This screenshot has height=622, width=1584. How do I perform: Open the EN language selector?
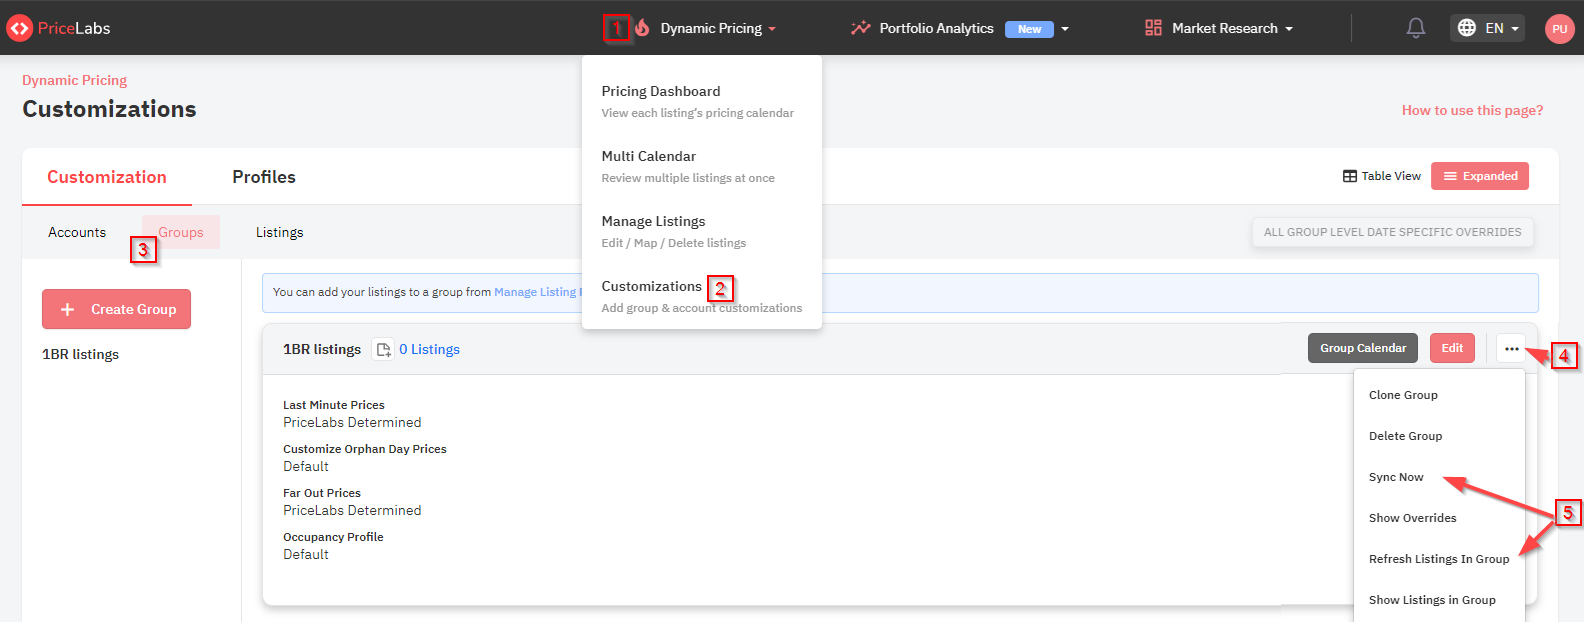(1487, 28)
